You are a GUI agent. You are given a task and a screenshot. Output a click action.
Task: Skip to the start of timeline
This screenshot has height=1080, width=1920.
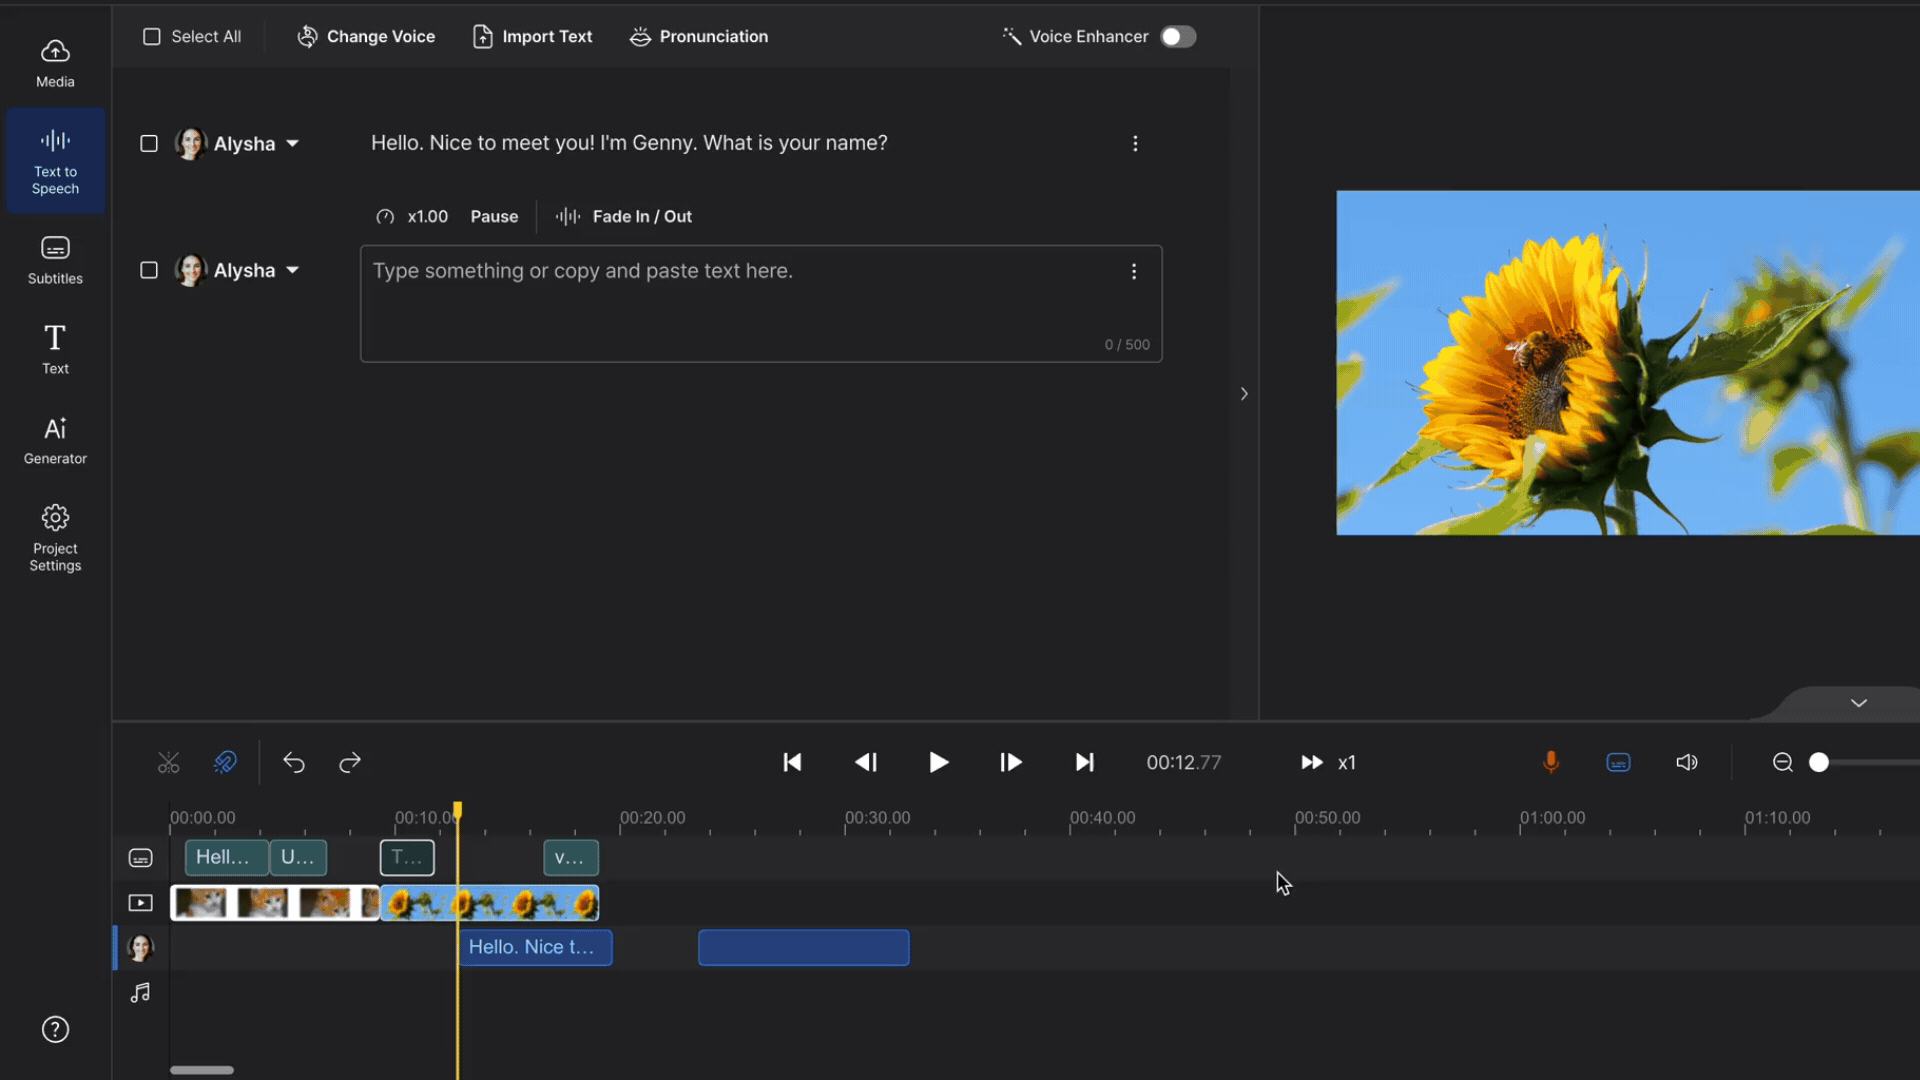coord(792,763)
